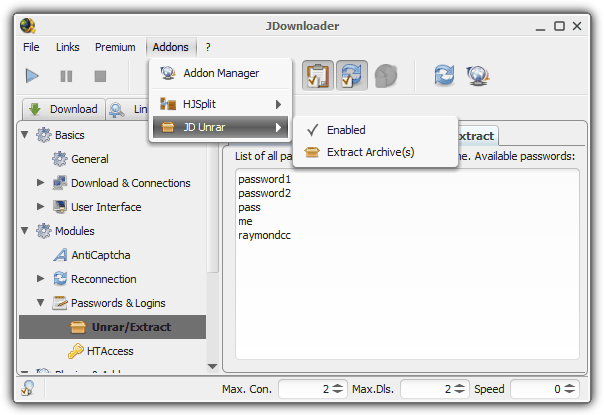
Task: Switch to the Download tab
Action: (63, 109)
